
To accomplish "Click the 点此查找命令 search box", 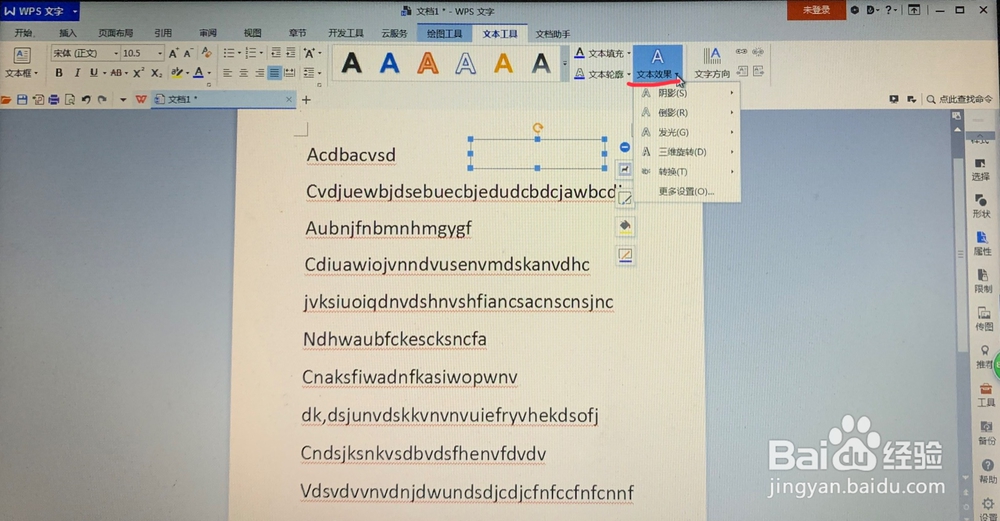I will point(960,99).
